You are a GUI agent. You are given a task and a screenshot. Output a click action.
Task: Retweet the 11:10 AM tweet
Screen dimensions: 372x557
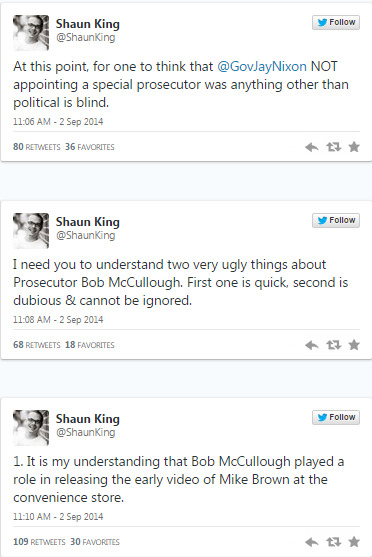coord(334,542)
